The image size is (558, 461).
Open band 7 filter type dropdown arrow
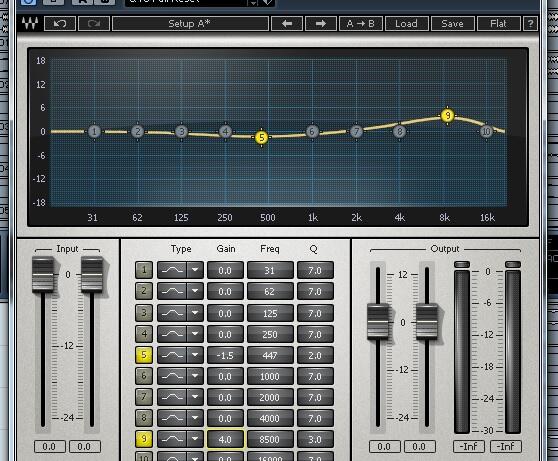click(x=195, y=397)
